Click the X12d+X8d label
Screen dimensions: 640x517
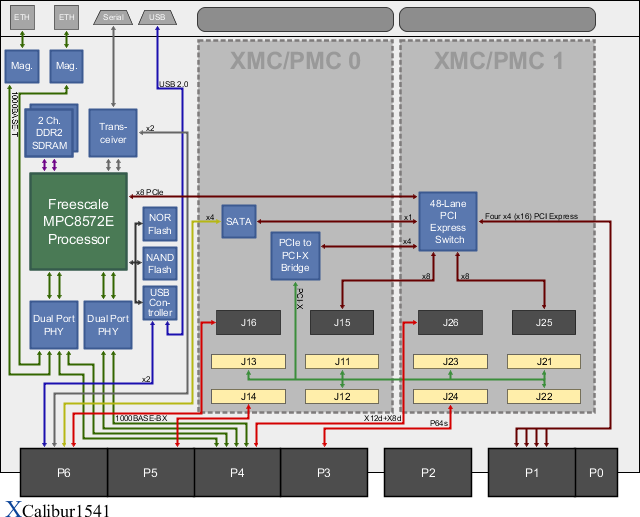(x=382, y=418)
